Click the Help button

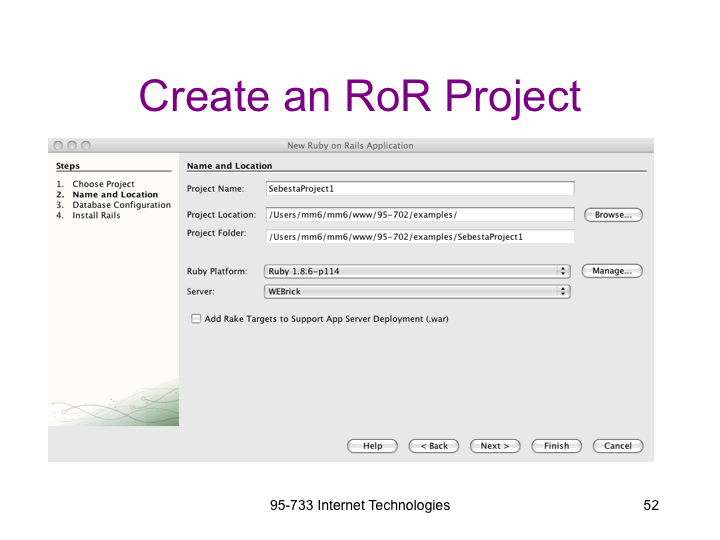(x=372, y=446)
